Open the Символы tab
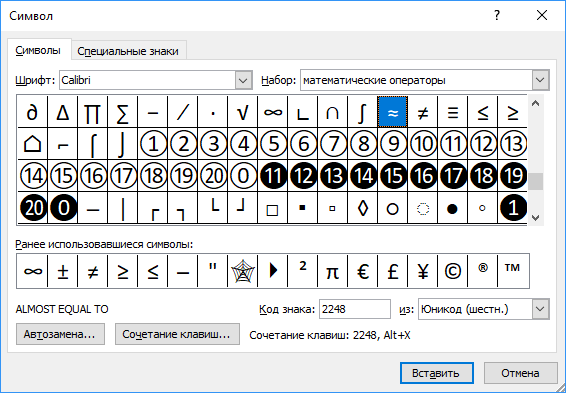The image size is (566, 393). click(38, 50)
